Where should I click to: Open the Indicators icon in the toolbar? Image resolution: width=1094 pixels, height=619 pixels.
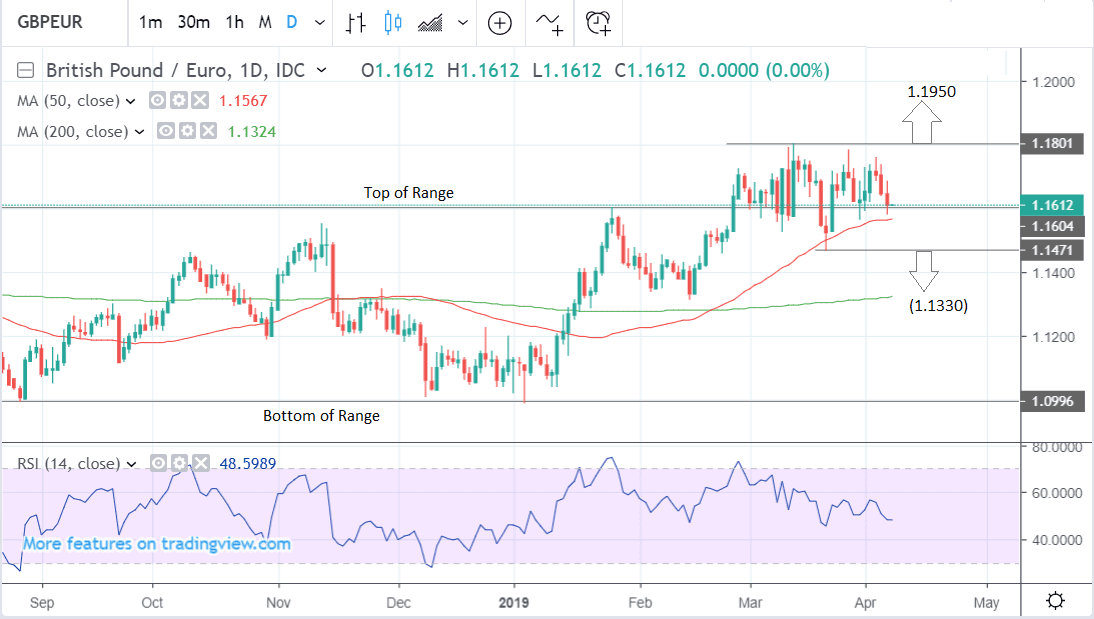550,23
